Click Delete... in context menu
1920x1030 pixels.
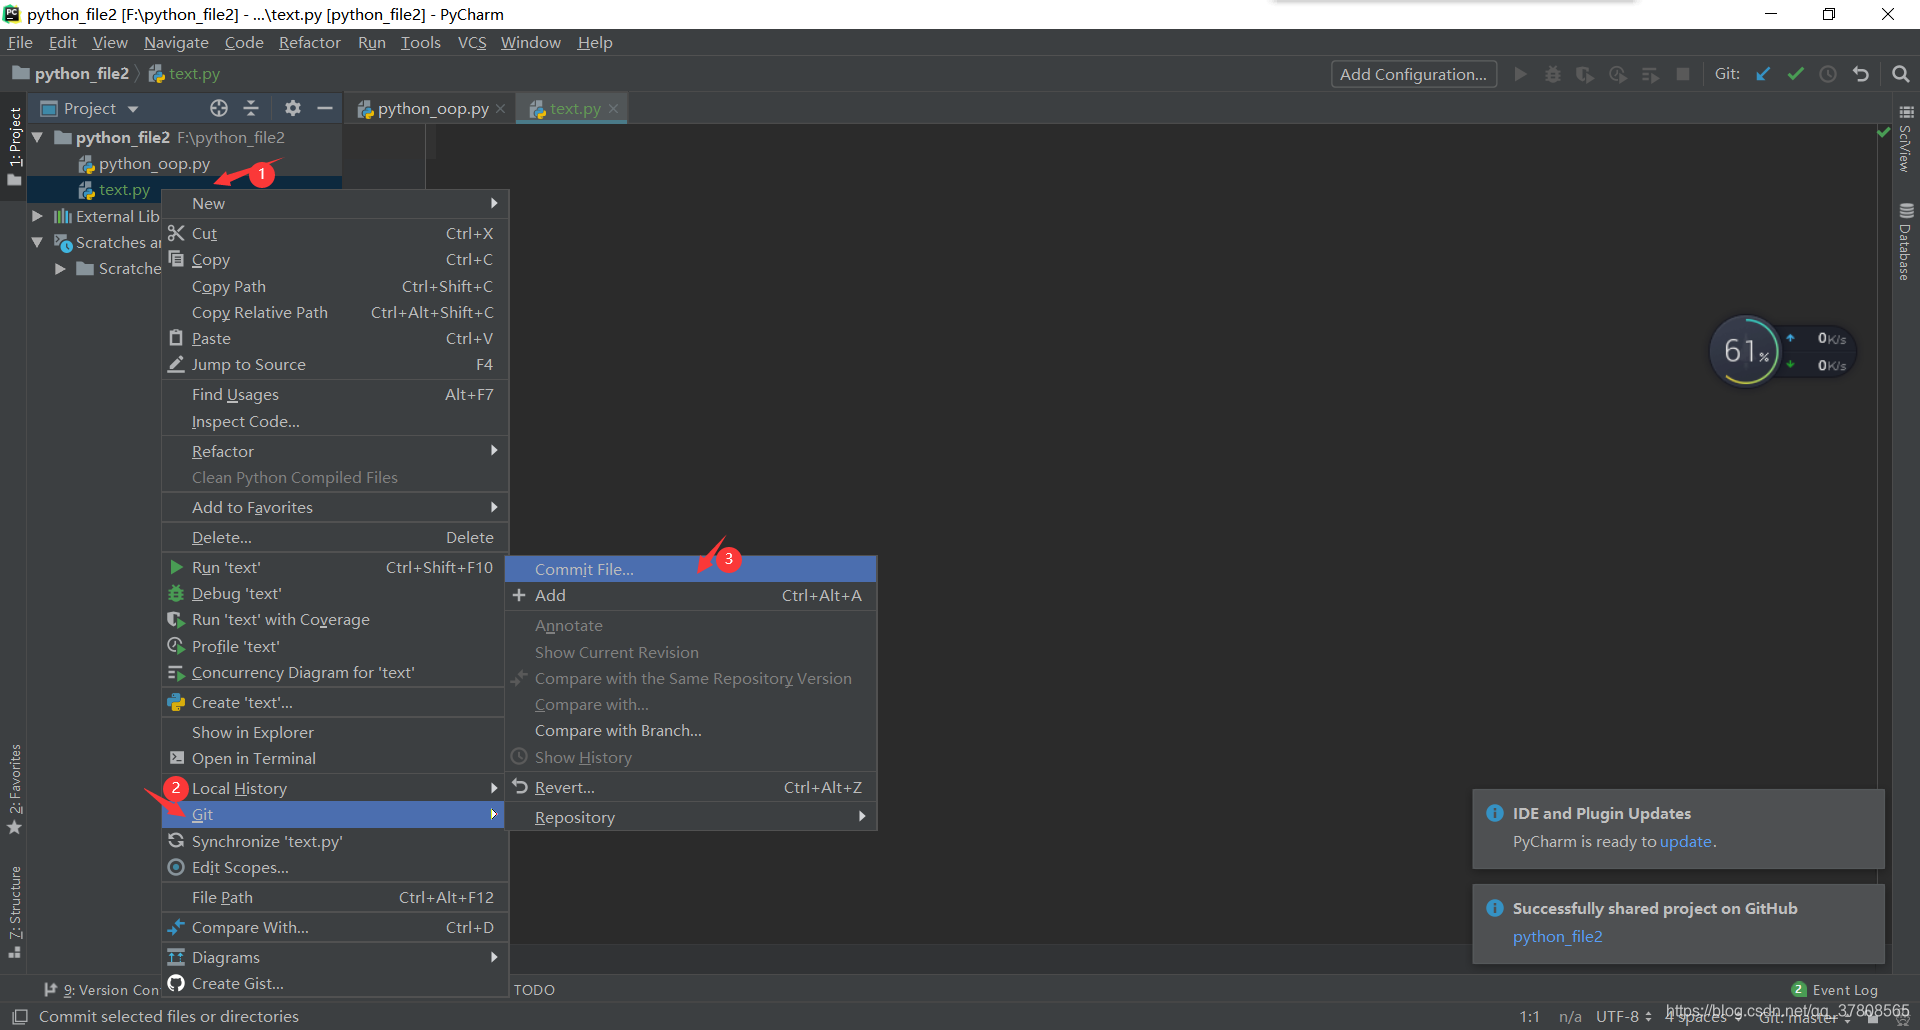[x=335, y=537]
